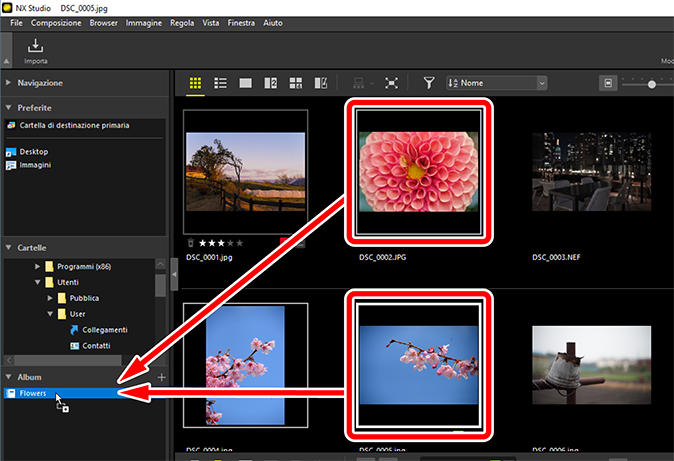
Task: Expand the Pubblica folder
Action: 50,298
